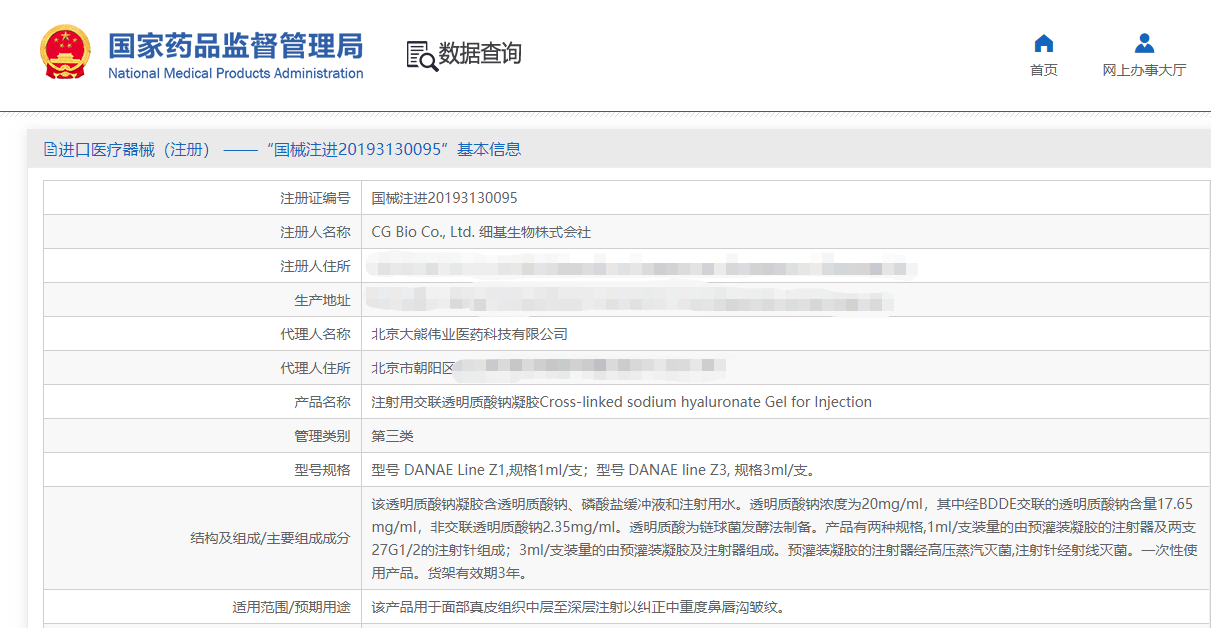Click the 国家药品监督管理局 title text
The height and width of the screenshot is (628, 1211).
point(236,45)
